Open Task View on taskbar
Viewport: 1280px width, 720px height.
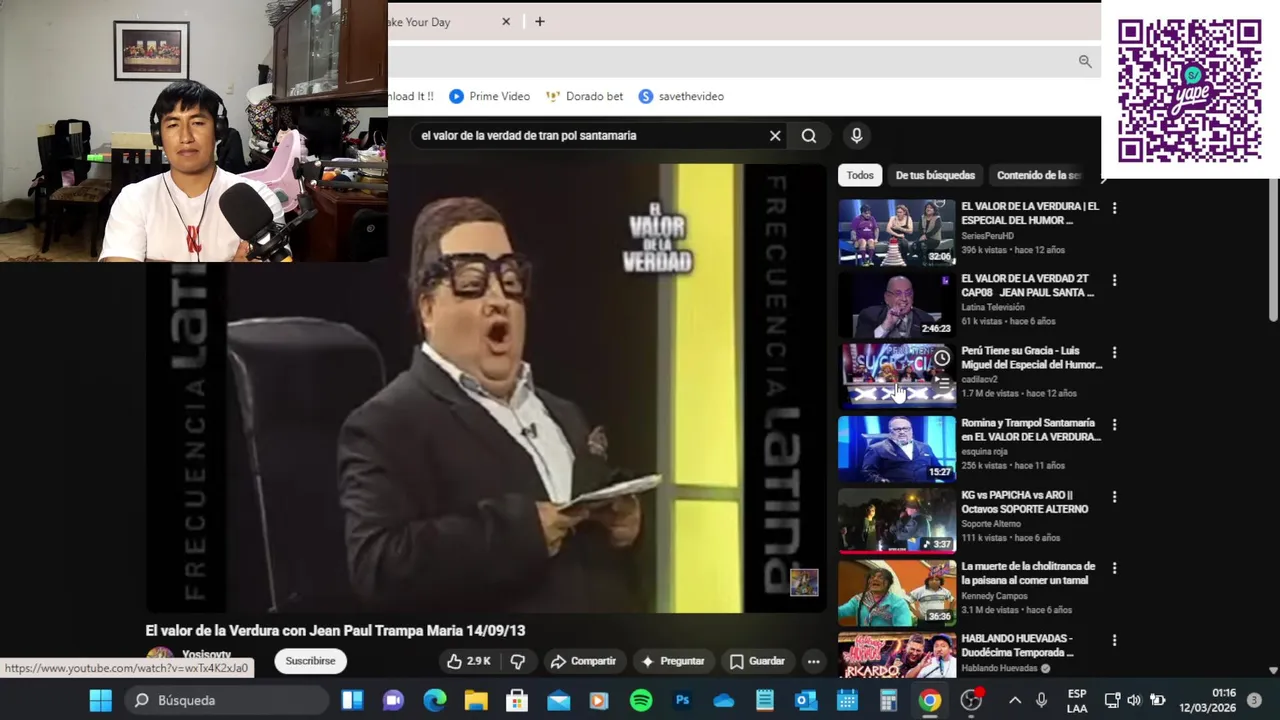(x=352, y=700)
